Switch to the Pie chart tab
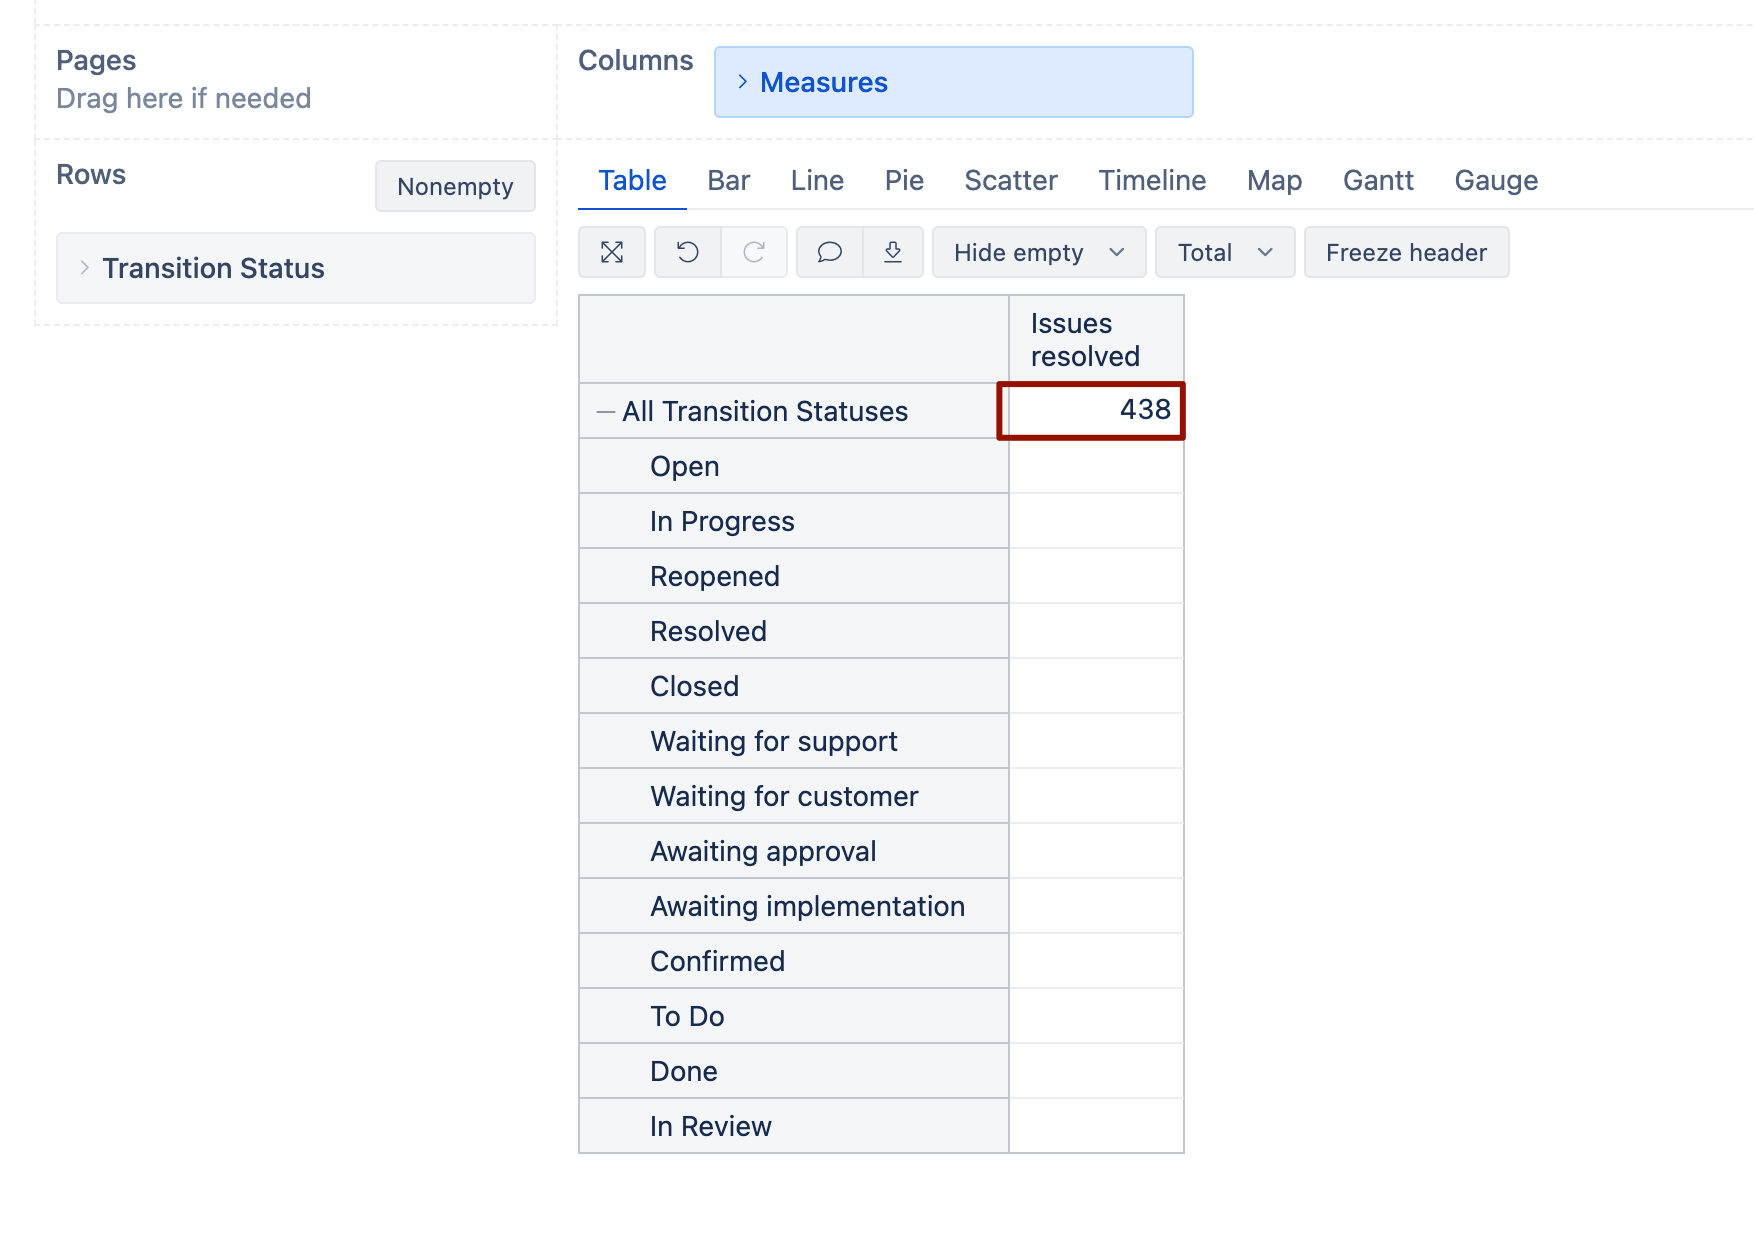Image resolution: width=1754 pixels, height=1252 pixels. pos(904,180)
